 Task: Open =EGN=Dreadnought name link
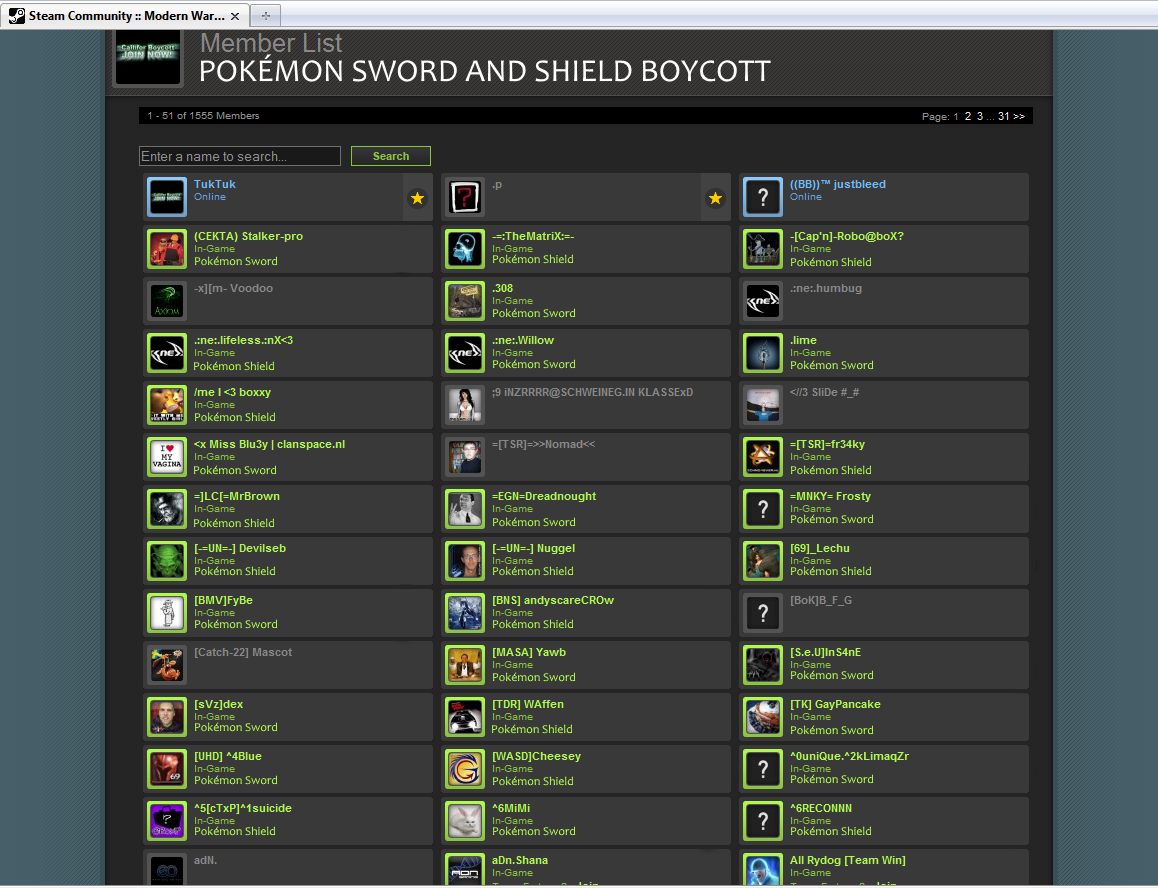click(544, 496)
